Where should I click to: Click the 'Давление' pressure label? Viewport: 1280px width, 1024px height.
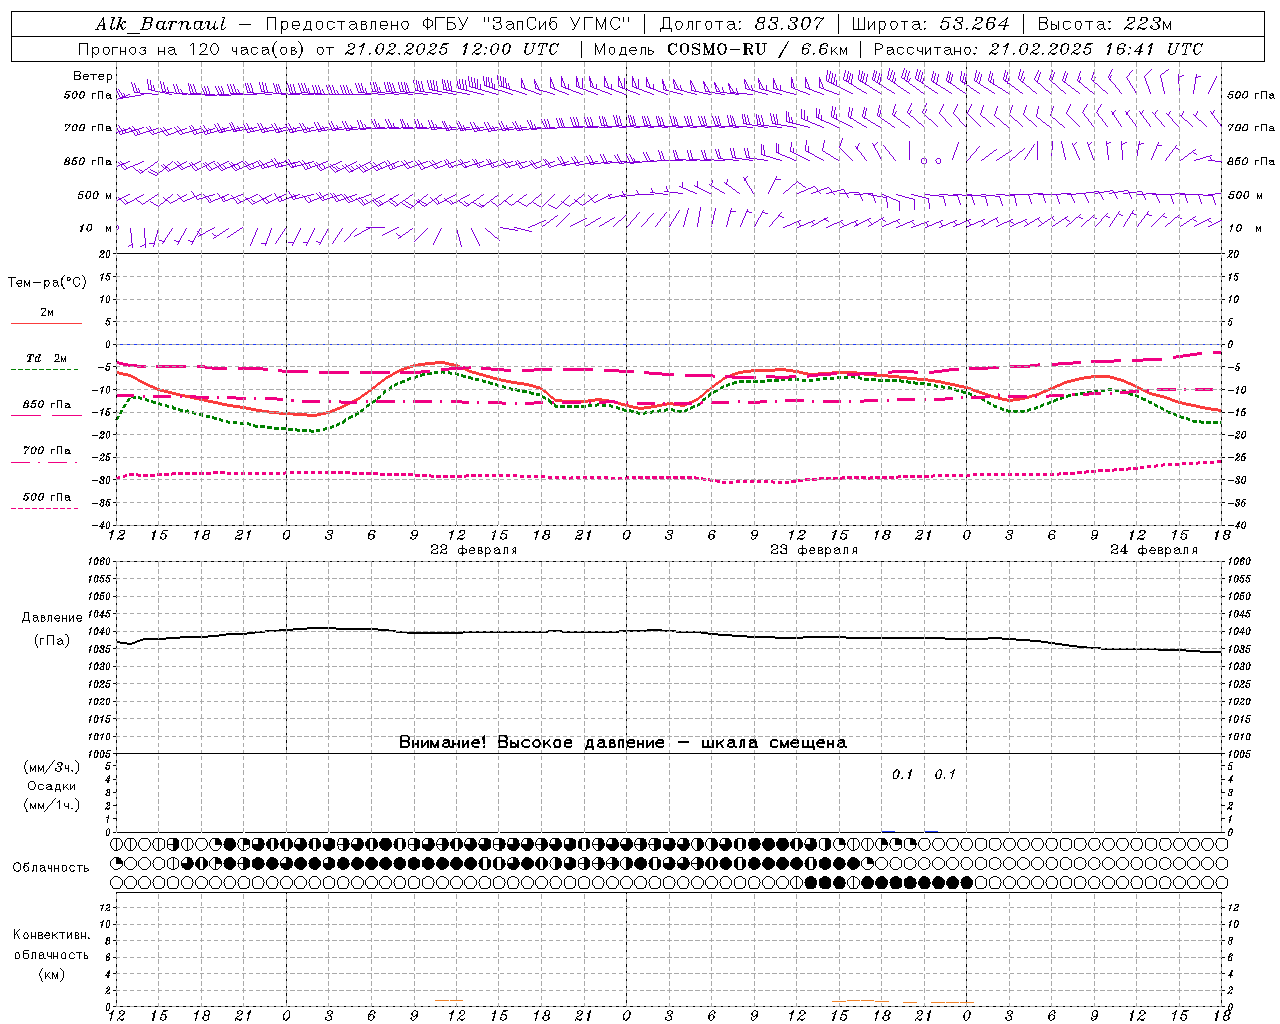(52, 618)
